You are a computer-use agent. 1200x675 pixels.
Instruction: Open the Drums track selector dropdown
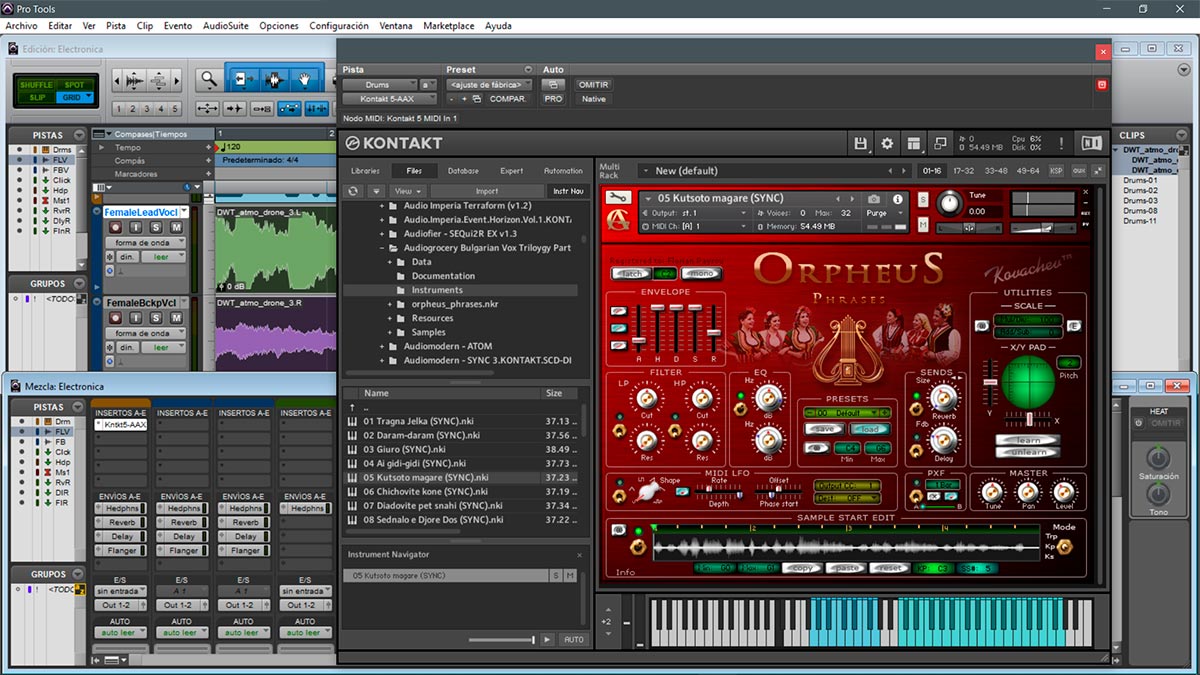click(x=380, y=85)
